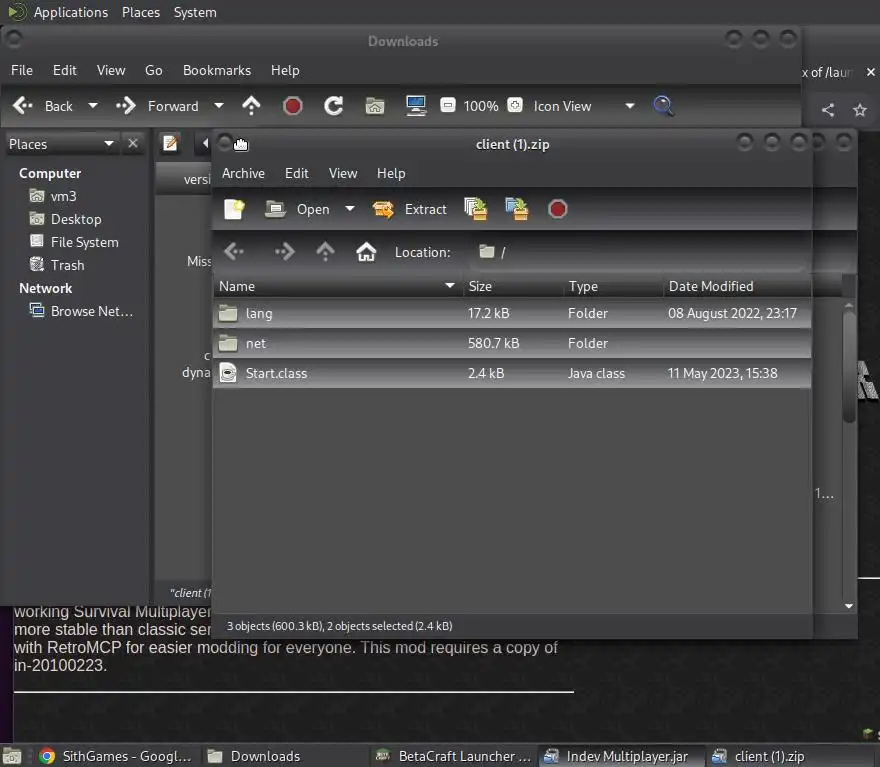880x767 pixels.
Task: Expand Forward history dropdown arrow
Action: 219,106
